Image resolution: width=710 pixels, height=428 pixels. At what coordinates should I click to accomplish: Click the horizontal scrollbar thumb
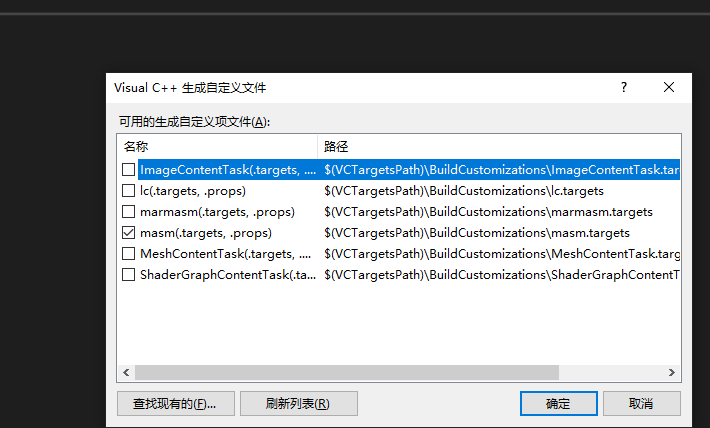(347, 372)
